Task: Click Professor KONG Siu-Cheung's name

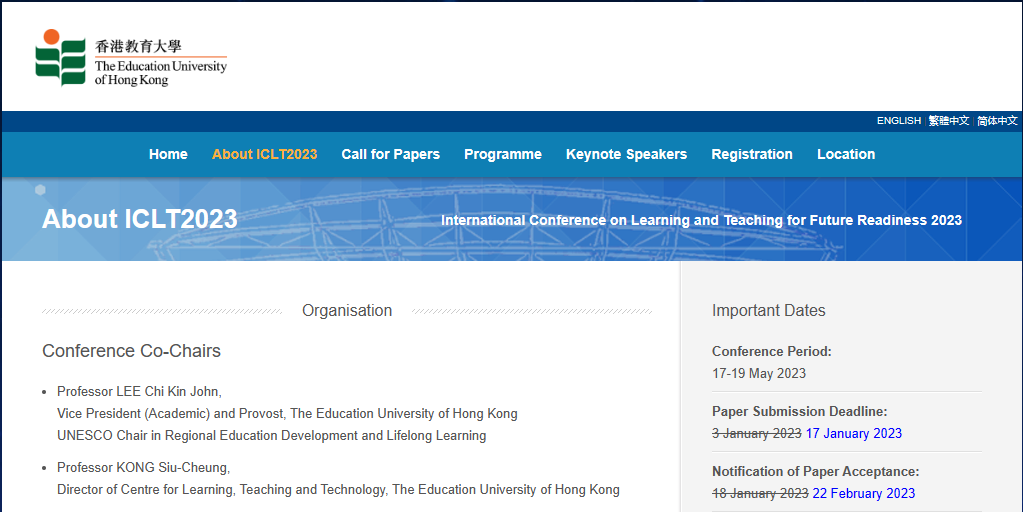Action: click(x=143, y=467)
